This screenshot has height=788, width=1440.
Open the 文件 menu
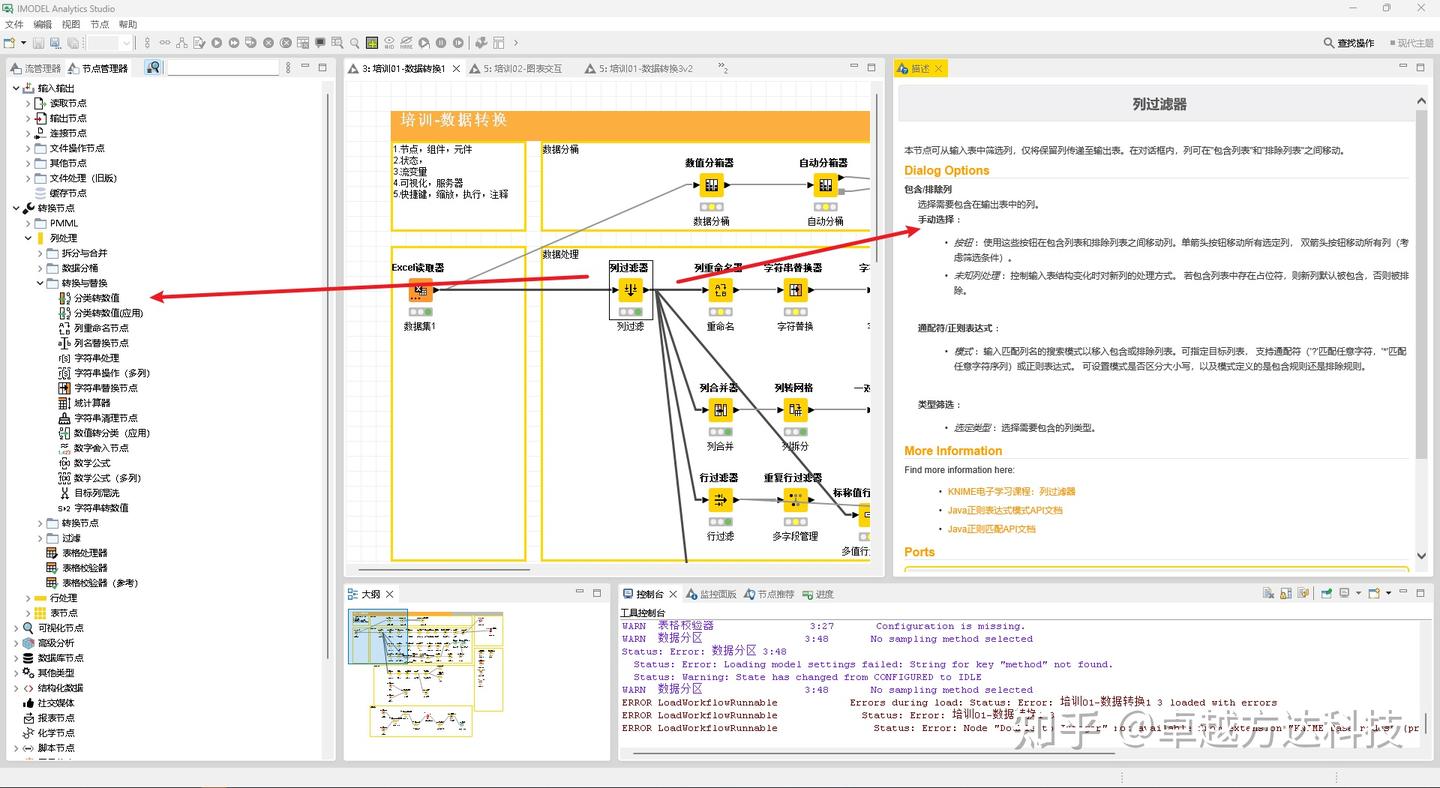14,24
